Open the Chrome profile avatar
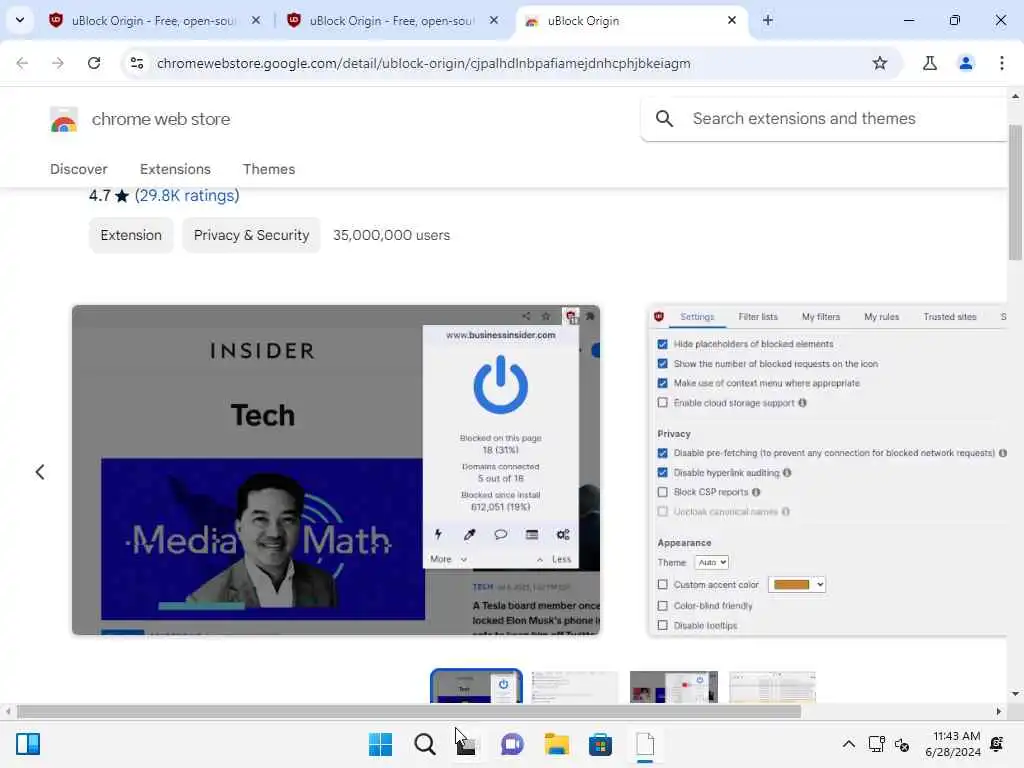1024x768 pixels. click(x=966, y=63)
